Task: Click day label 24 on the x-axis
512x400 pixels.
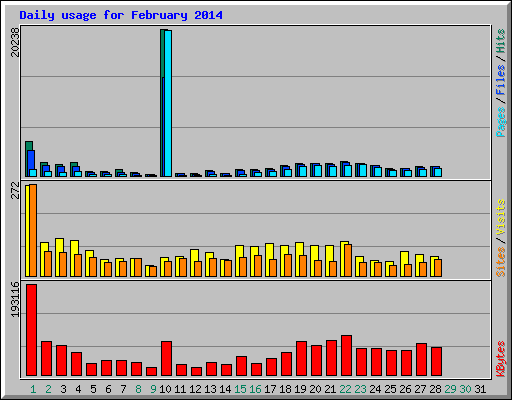Action: click(x=375, y=389)
